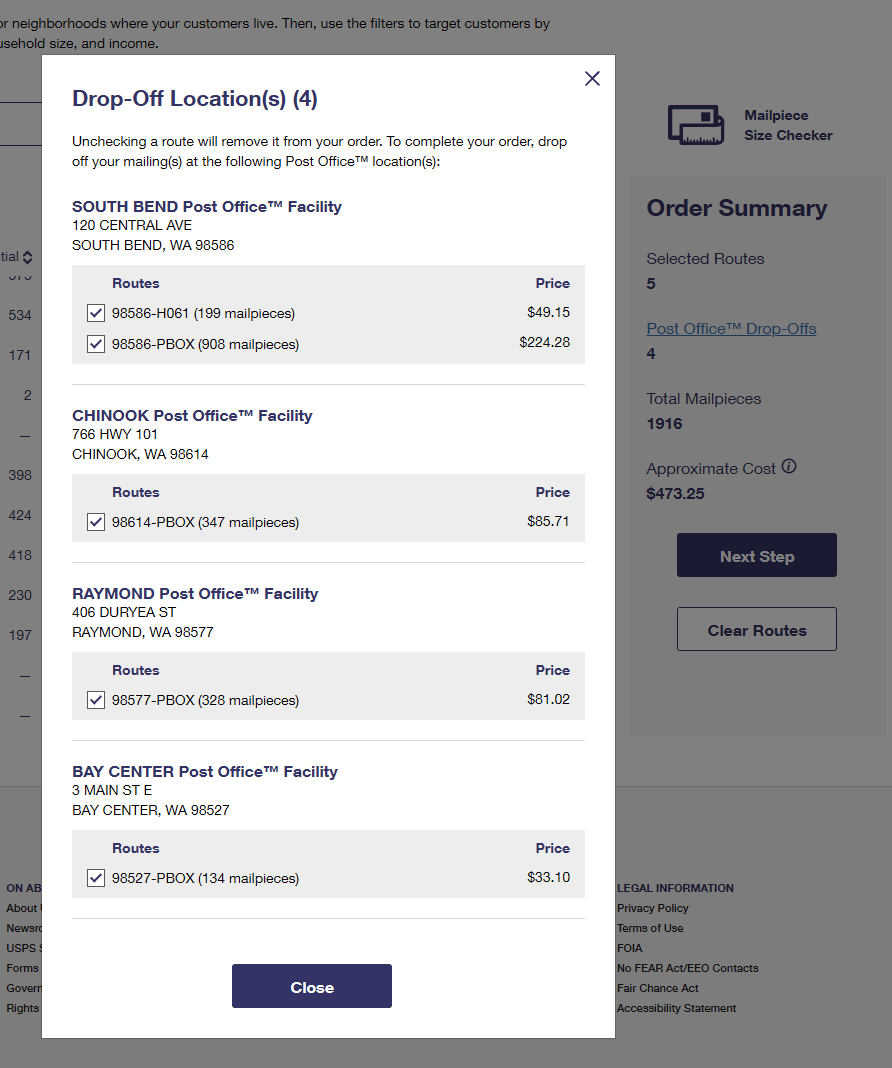This screenshot has width=892, height=1068.
Task: Click the Clear Routes button
Action: coord(756,629)
